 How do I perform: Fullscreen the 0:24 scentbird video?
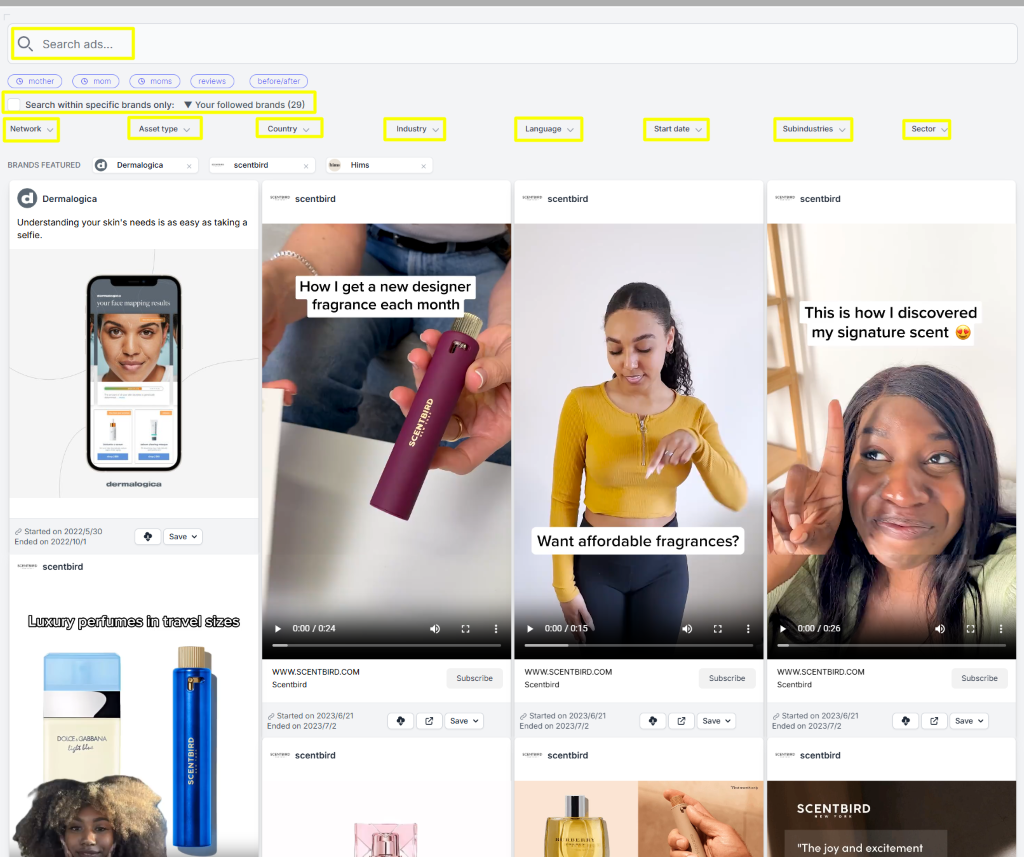466,628
